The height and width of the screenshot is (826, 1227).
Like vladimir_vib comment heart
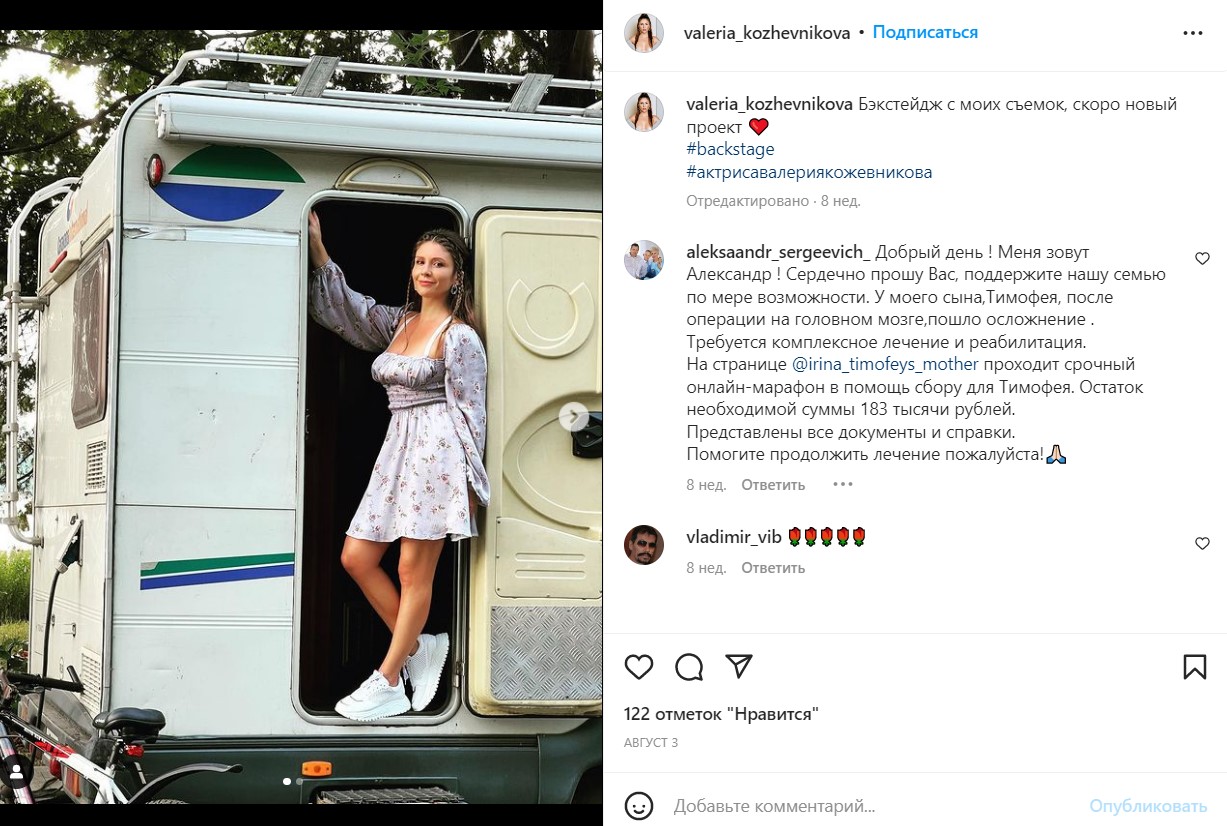[x=1203, y=544]
